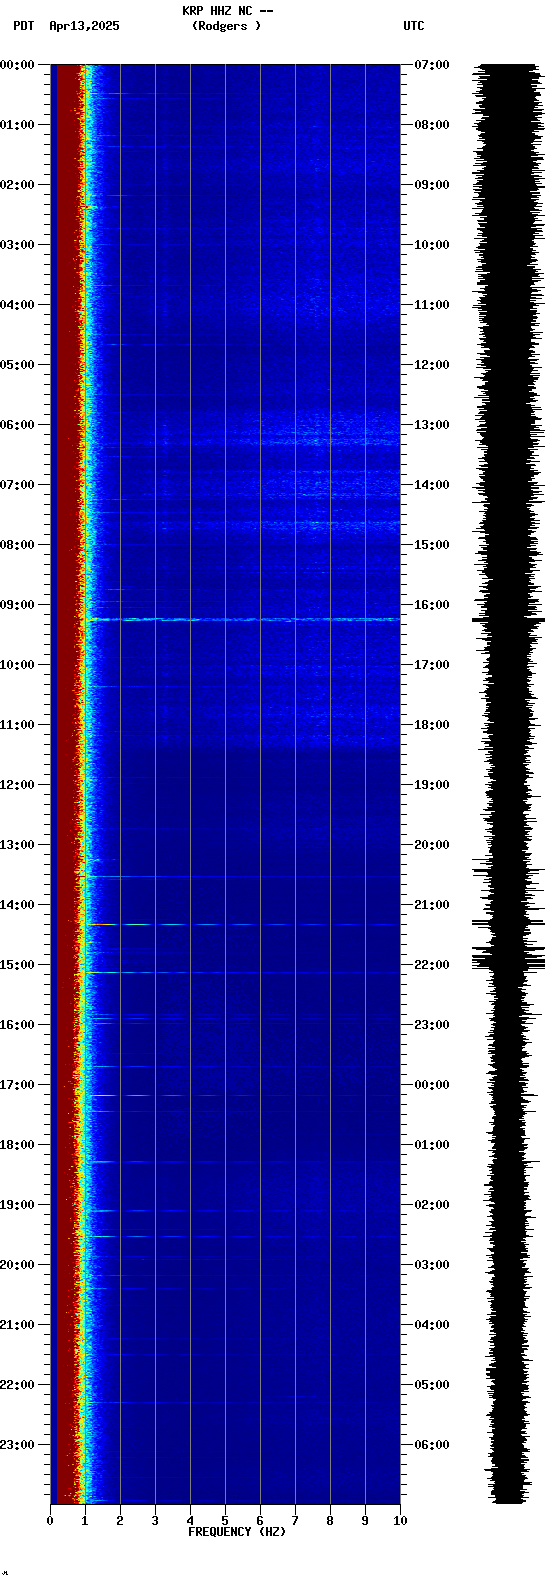Select the '18:00' label on the PDT axis
The width and height of the screenshot is (552, 1584).
pyautogui.click(x=17, y=1145)
